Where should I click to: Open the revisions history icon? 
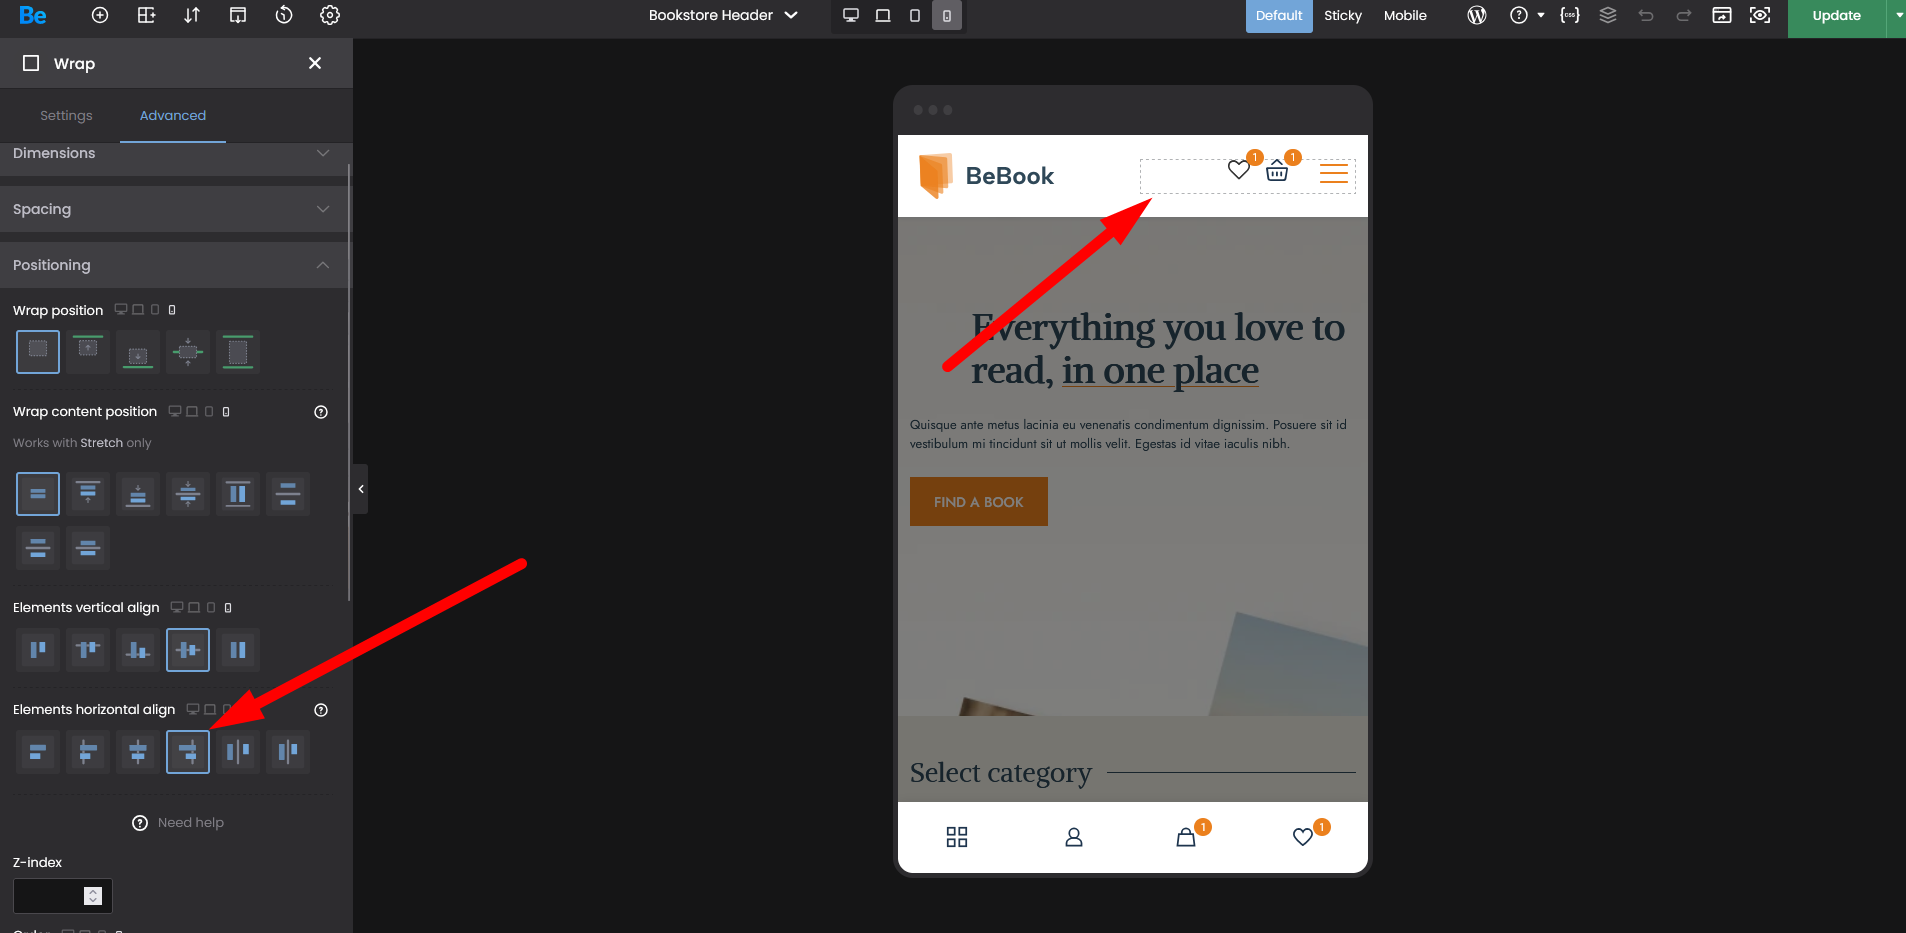[284, 15]
